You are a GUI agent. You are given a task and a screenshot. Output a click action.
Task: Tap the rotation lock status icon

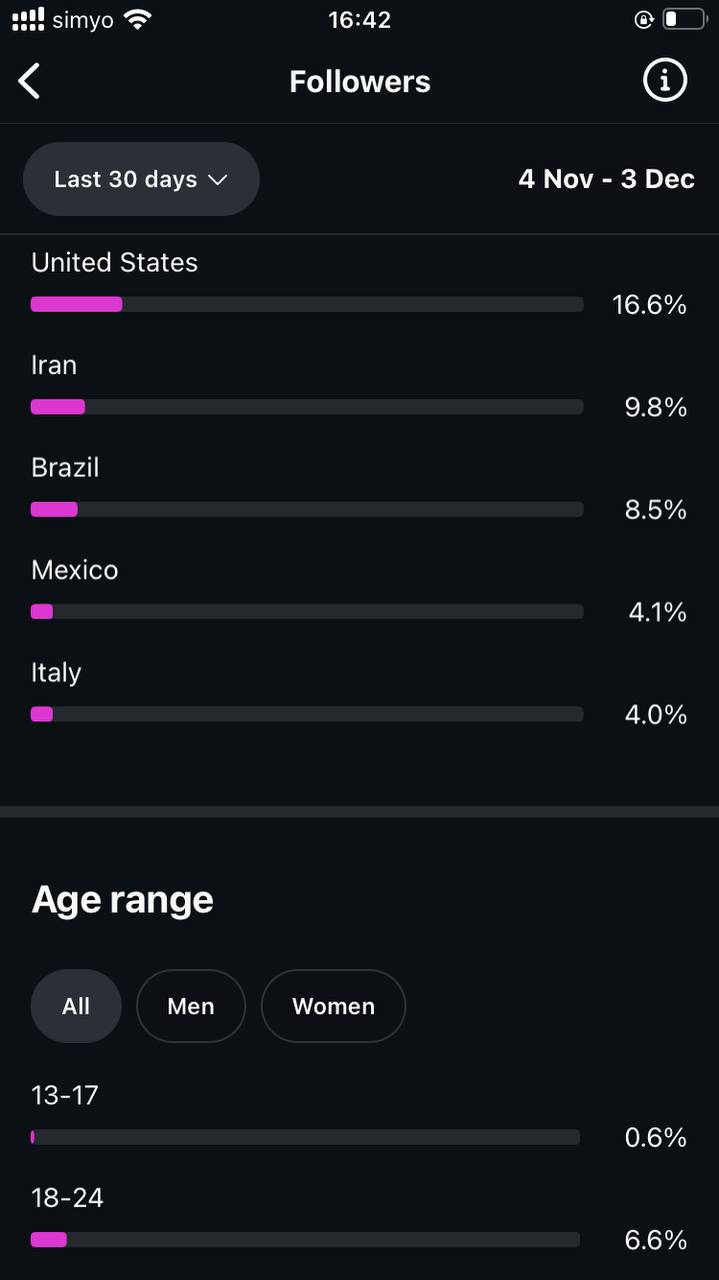pyautogui.click(x=644, y=19)
